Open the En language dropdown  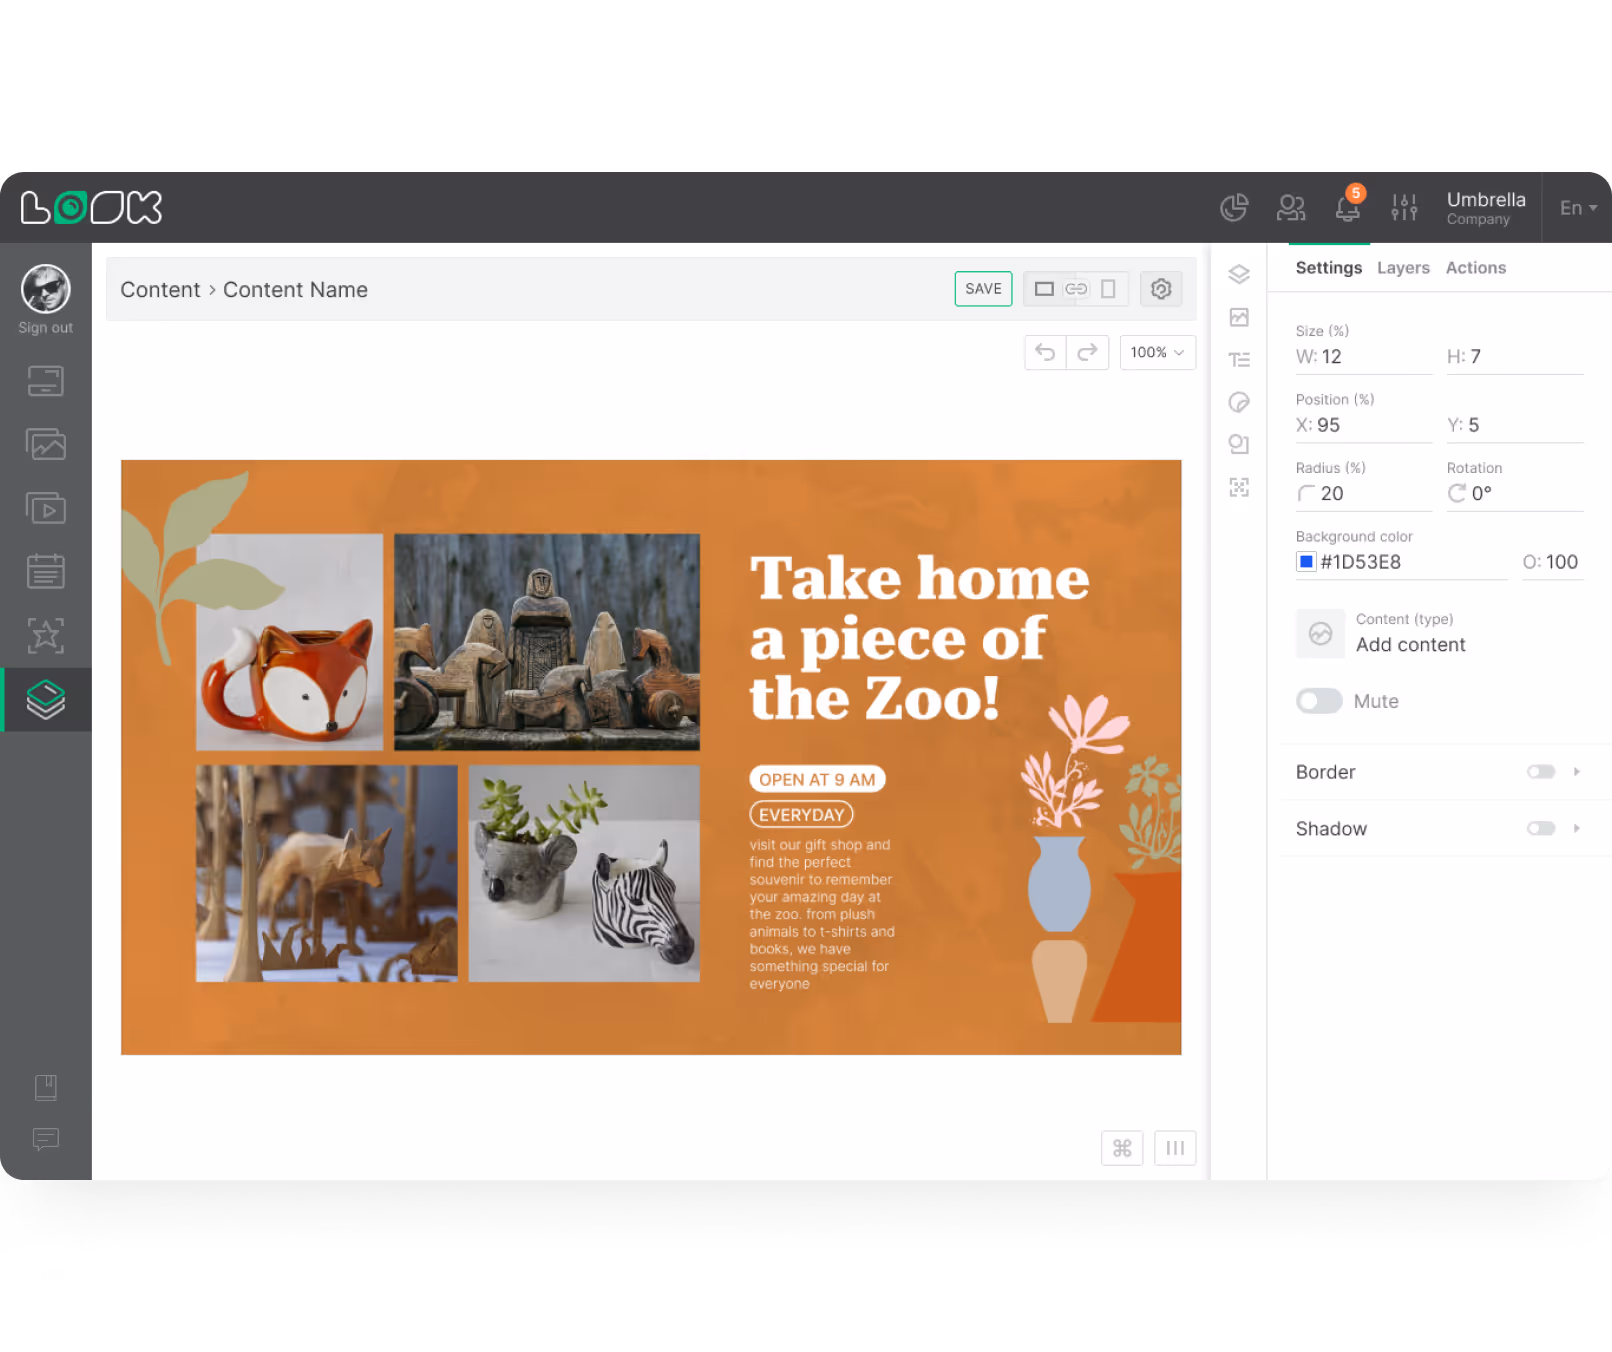coord(1576,208)
